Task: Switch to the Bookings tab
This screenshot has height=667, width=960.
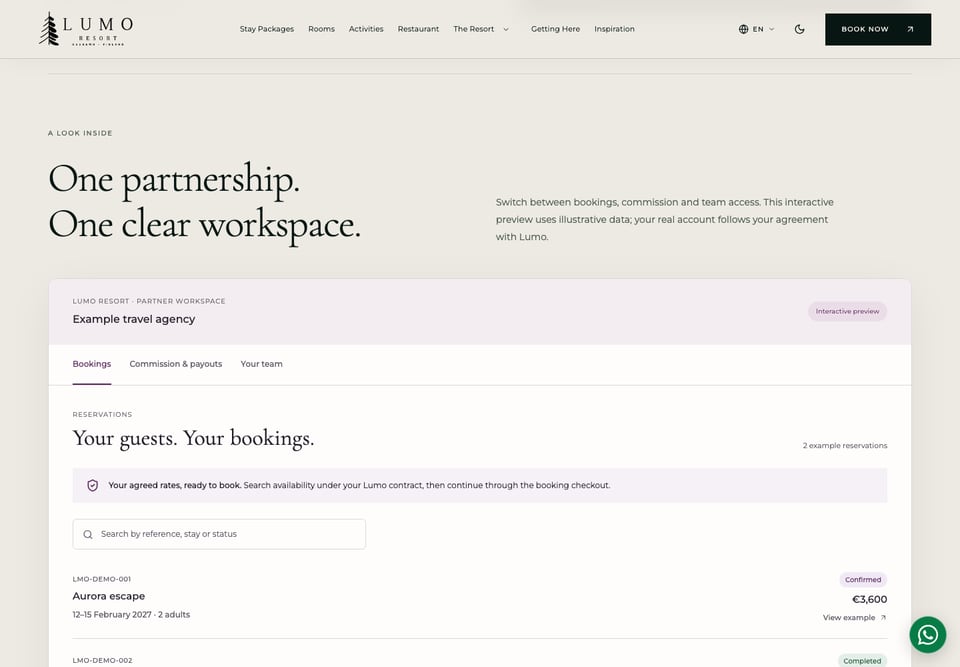Action: [x=92, y=364]
